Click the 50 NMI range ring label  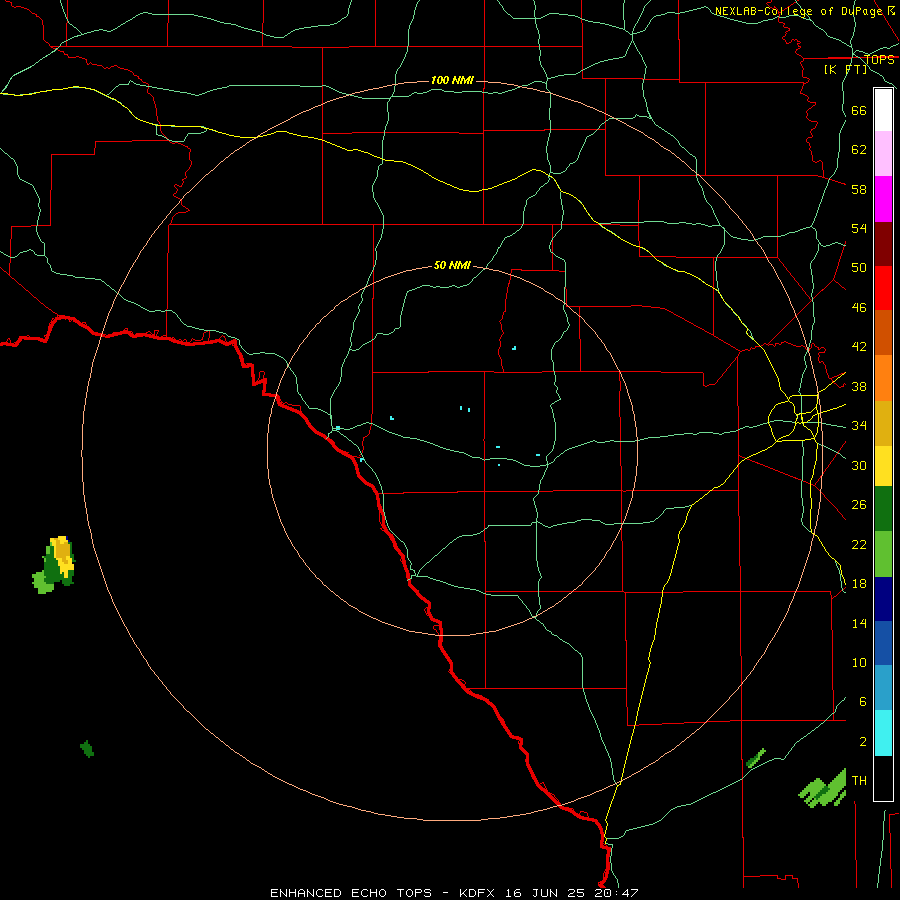tap(452, 265)
